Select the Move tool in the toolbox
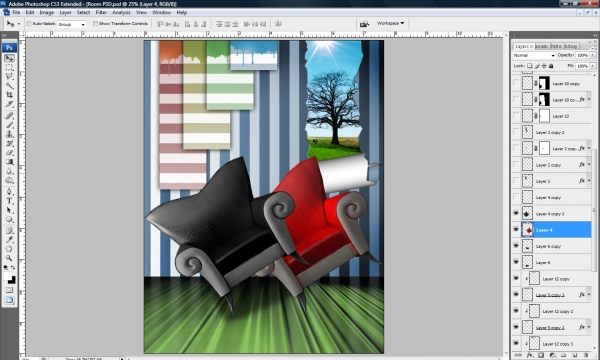Screen dimensions: 600x360 pyautogui.click(x=9, y=58)
